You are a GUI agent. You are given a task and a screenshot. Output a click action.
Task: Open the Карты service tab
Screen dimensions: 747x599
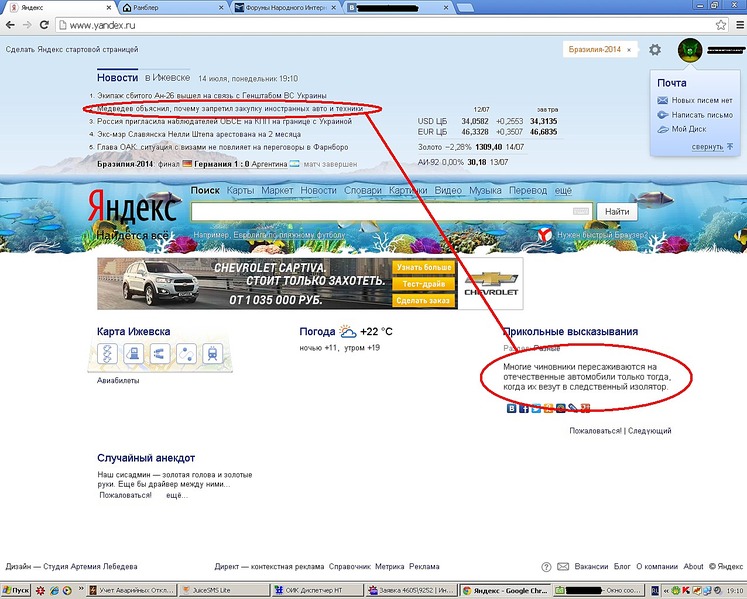pos(240,190)
